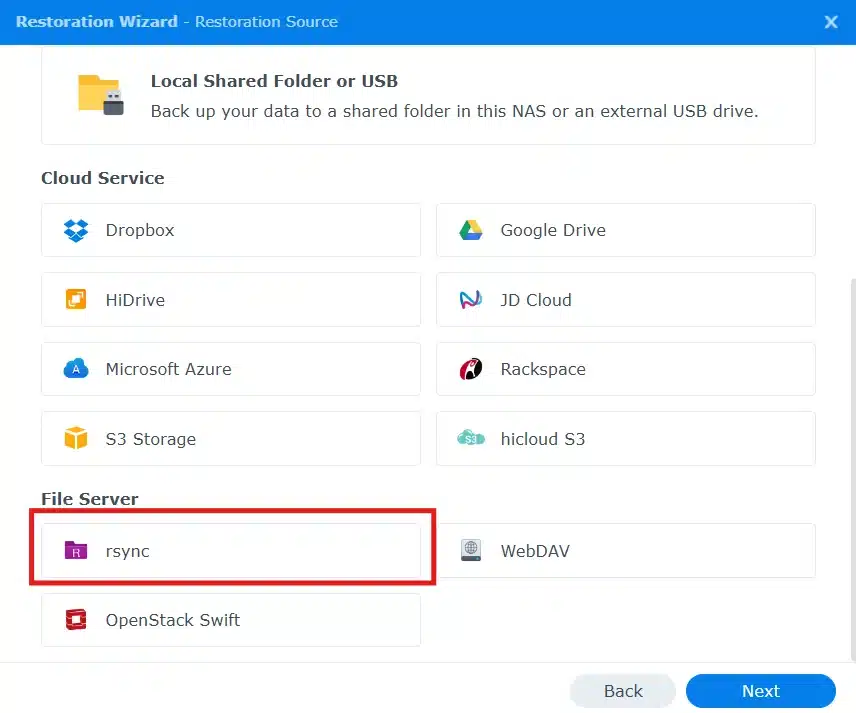
Task: Select the rsync file server label
Action: click(128, 551)
